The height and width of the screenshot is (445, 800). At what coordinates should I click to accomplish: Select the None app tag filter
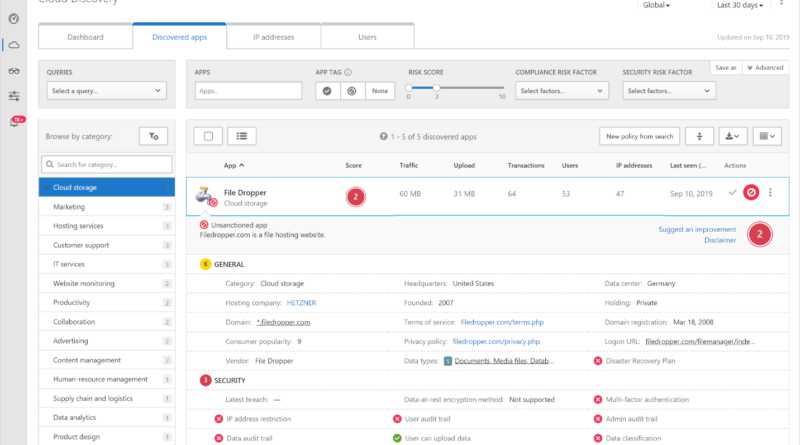pyautogui.click(x=380, y=91)
